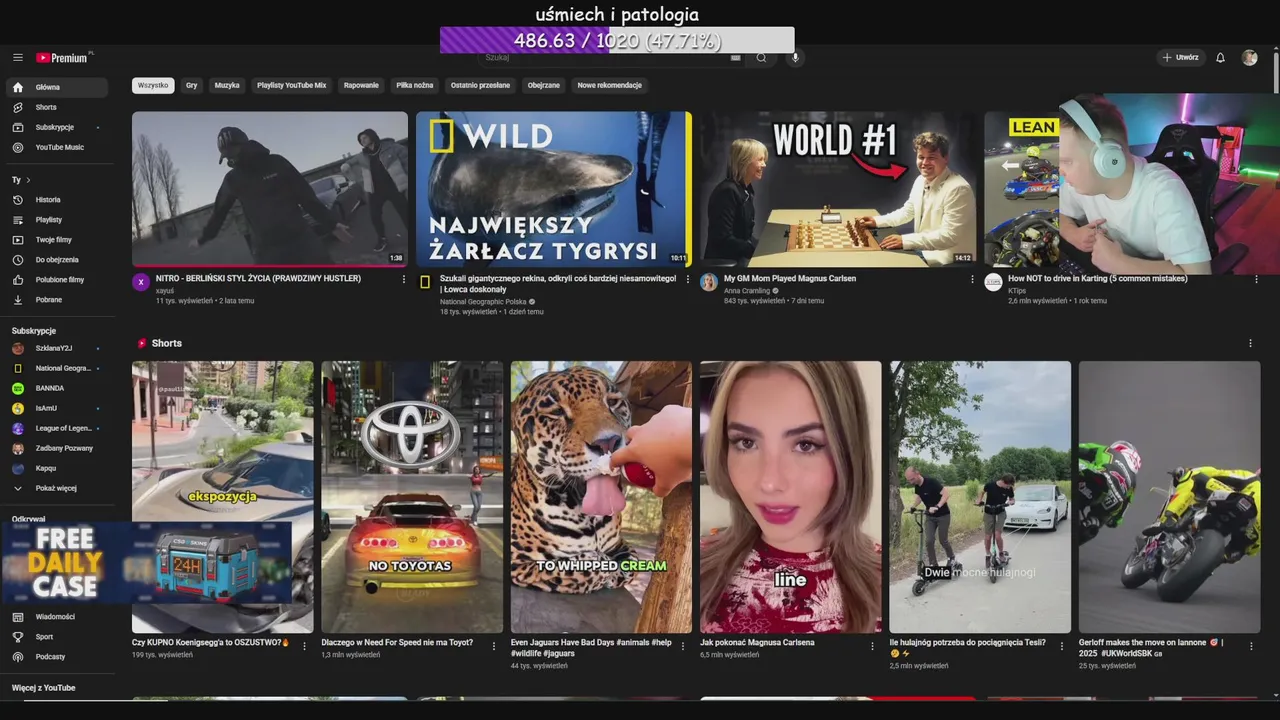The width and height of the screenshot is (1280, 720).
Task: Click the Free Daily Case banner
Action: [x=146, y=562]
